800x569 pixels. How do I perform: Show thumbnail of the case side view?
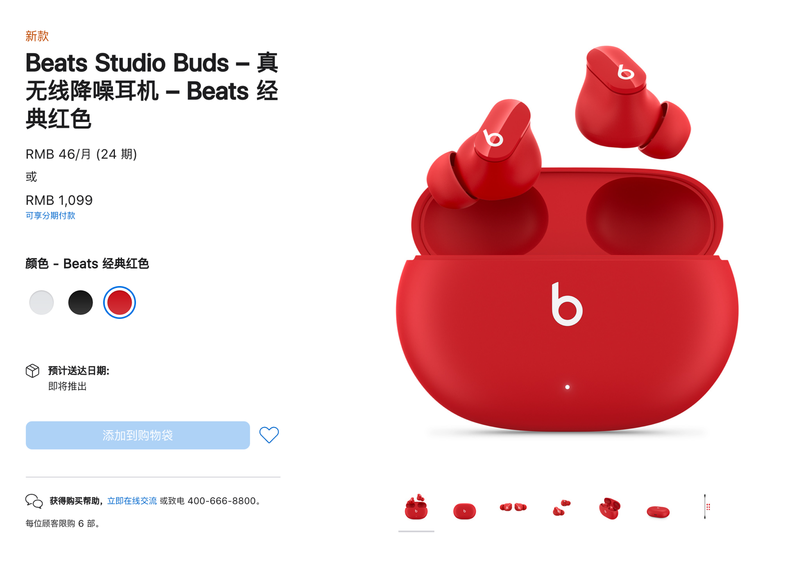(x=658, y=511)
